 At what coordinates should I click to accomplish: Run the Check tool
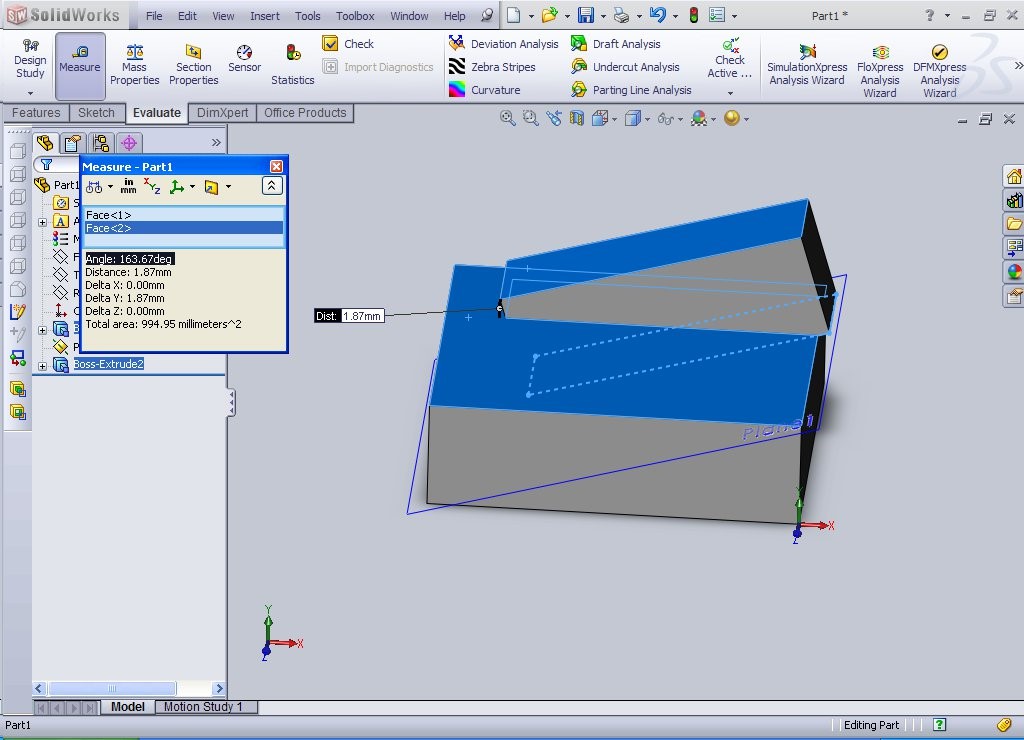pos(348,44)
